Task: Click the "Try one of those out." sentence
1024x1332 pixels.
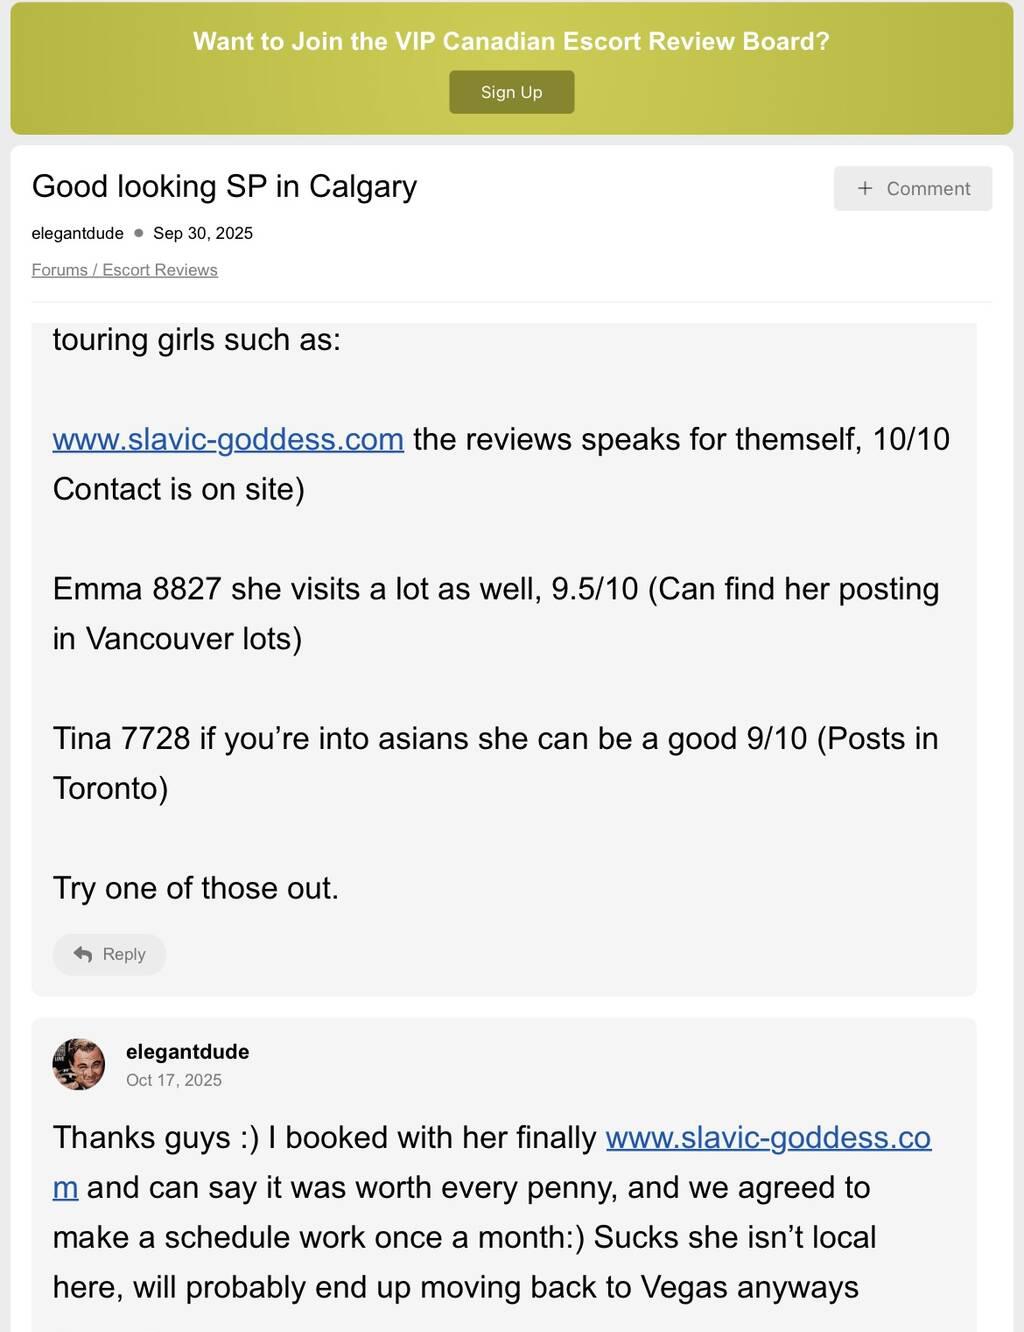Action: coord(195,888)
